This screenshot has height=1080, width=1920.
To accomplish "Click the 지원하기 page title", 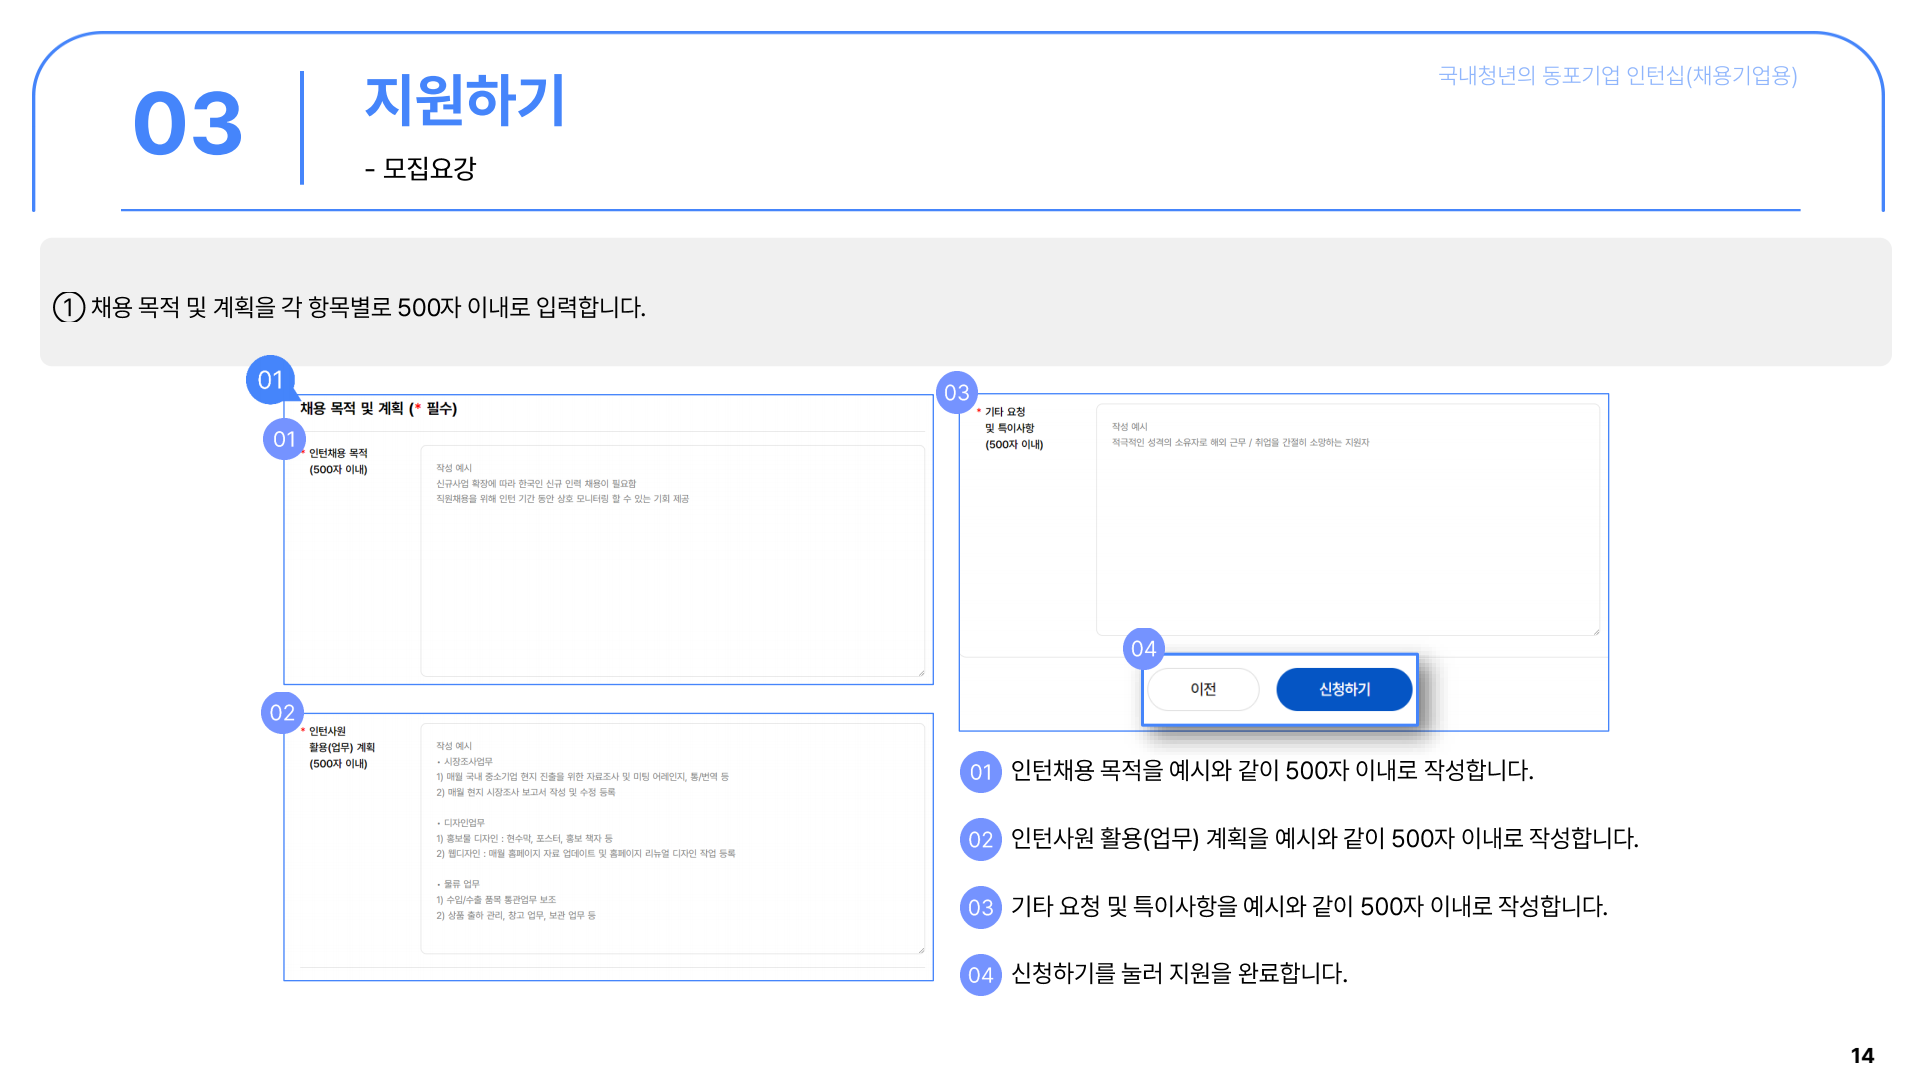I will 465,101.
